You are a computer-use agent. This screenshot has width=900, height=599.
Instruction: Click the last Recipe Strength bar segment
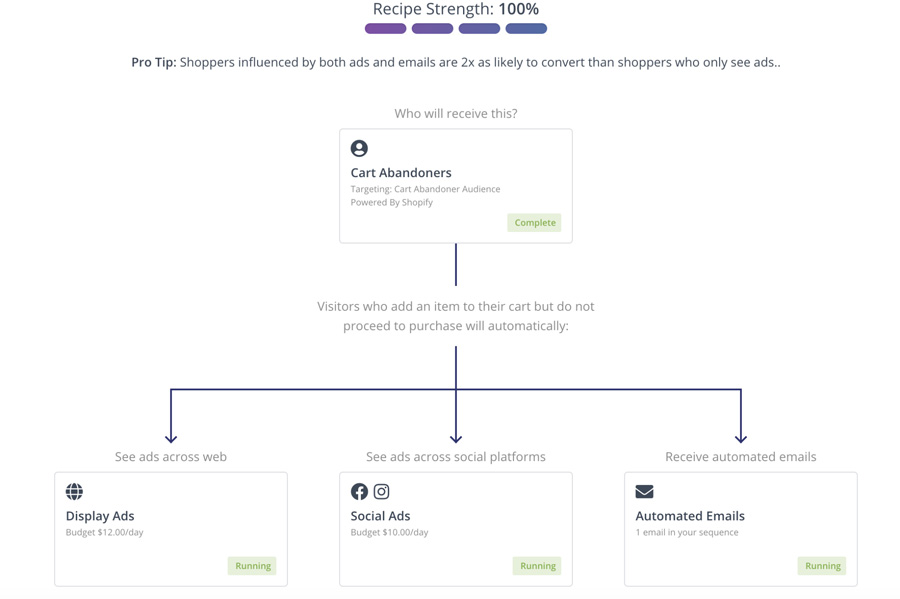pos(526,29)
